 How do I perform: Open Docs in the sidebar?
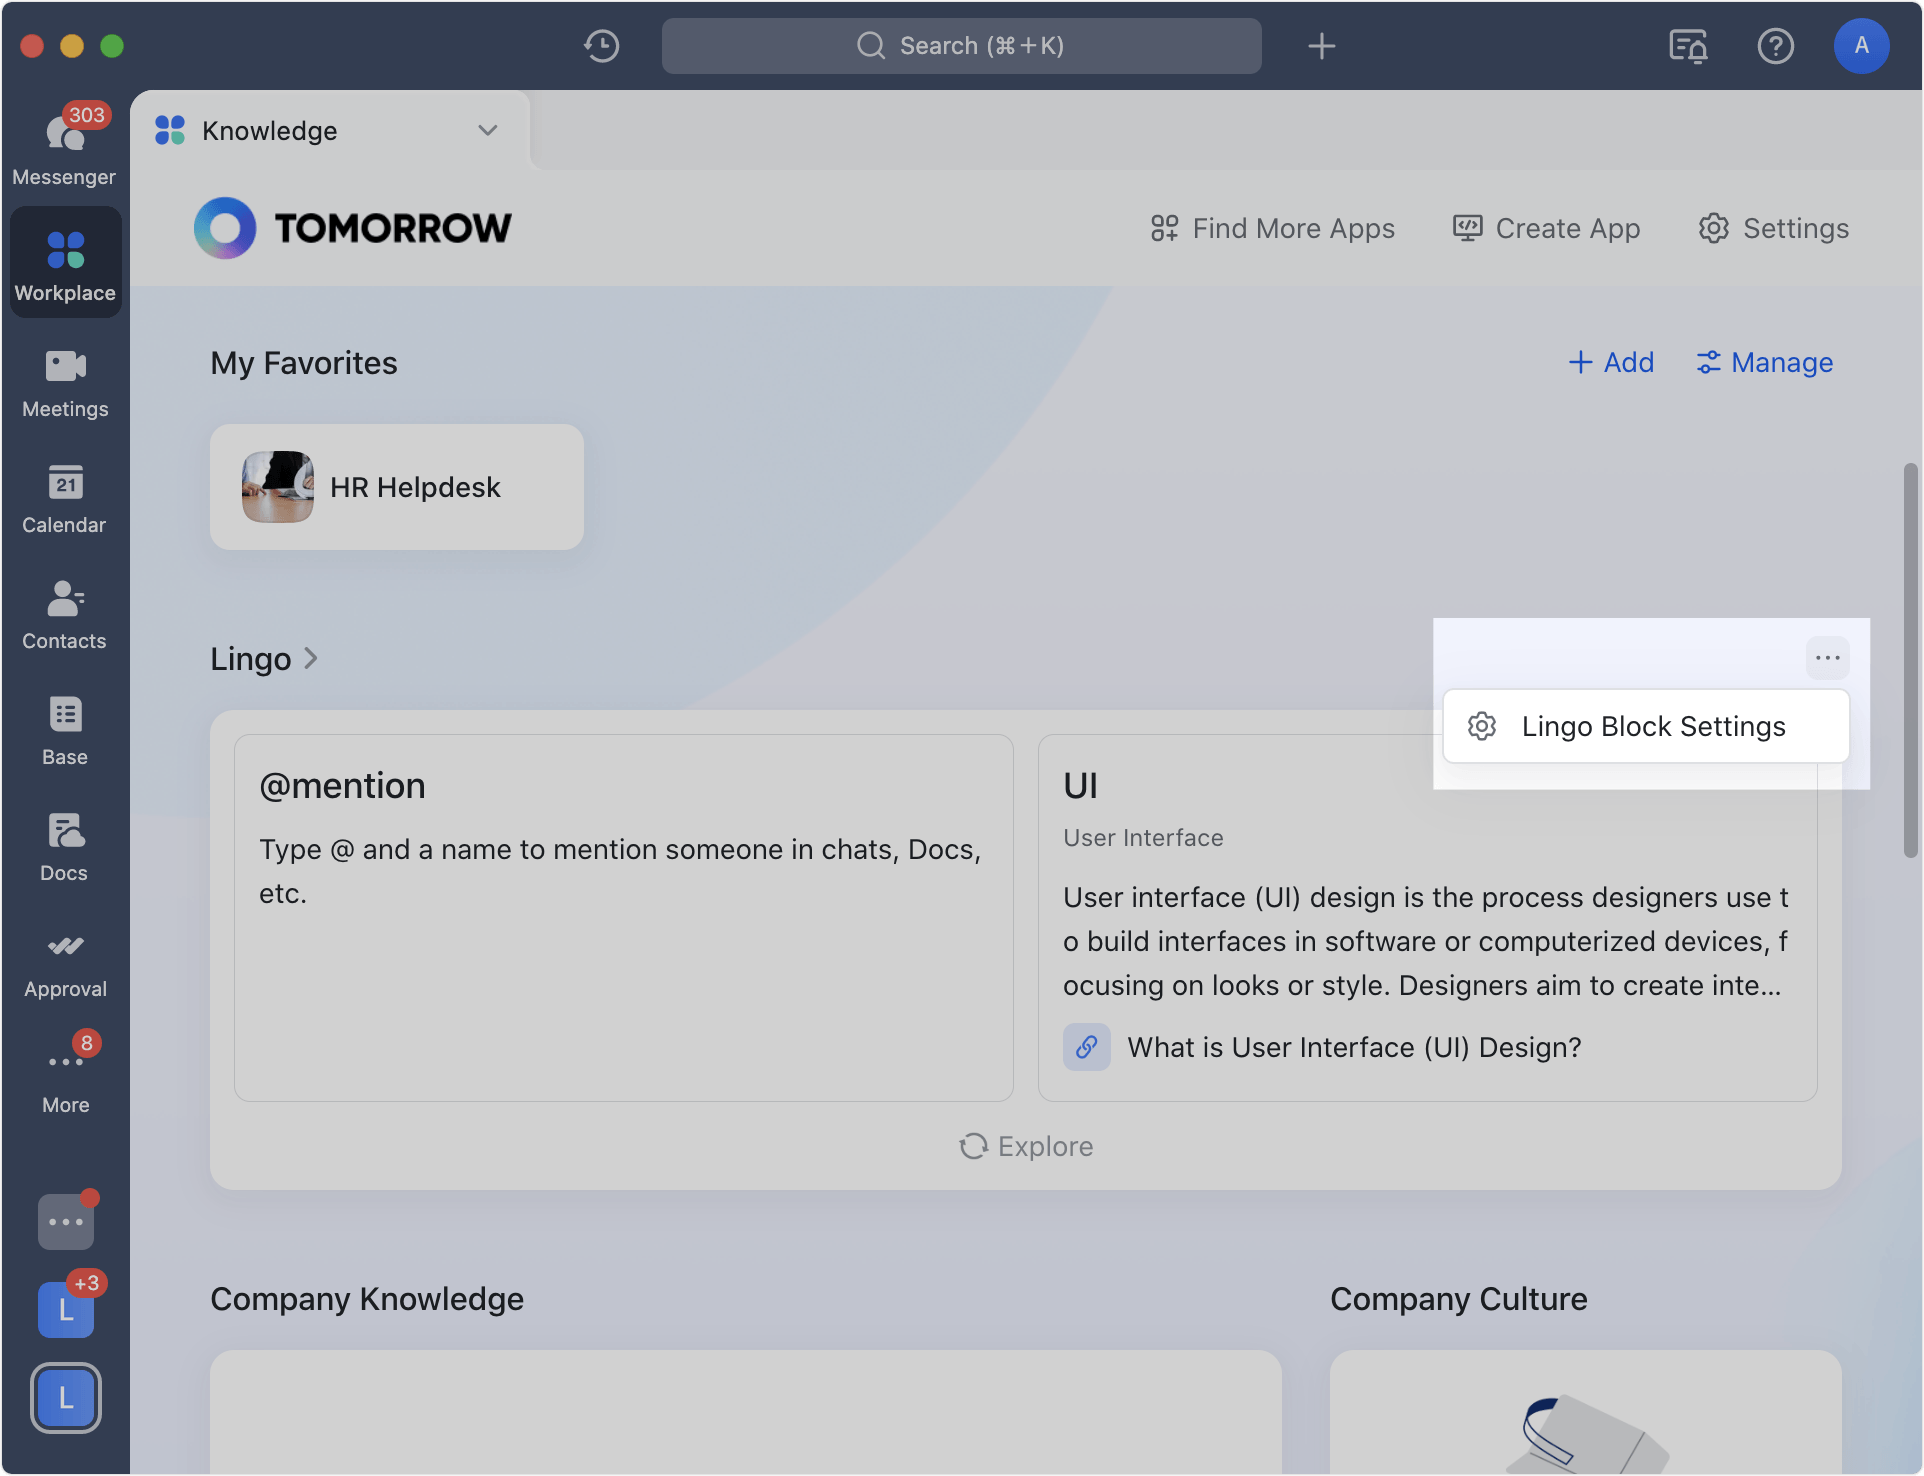point(65,847)
